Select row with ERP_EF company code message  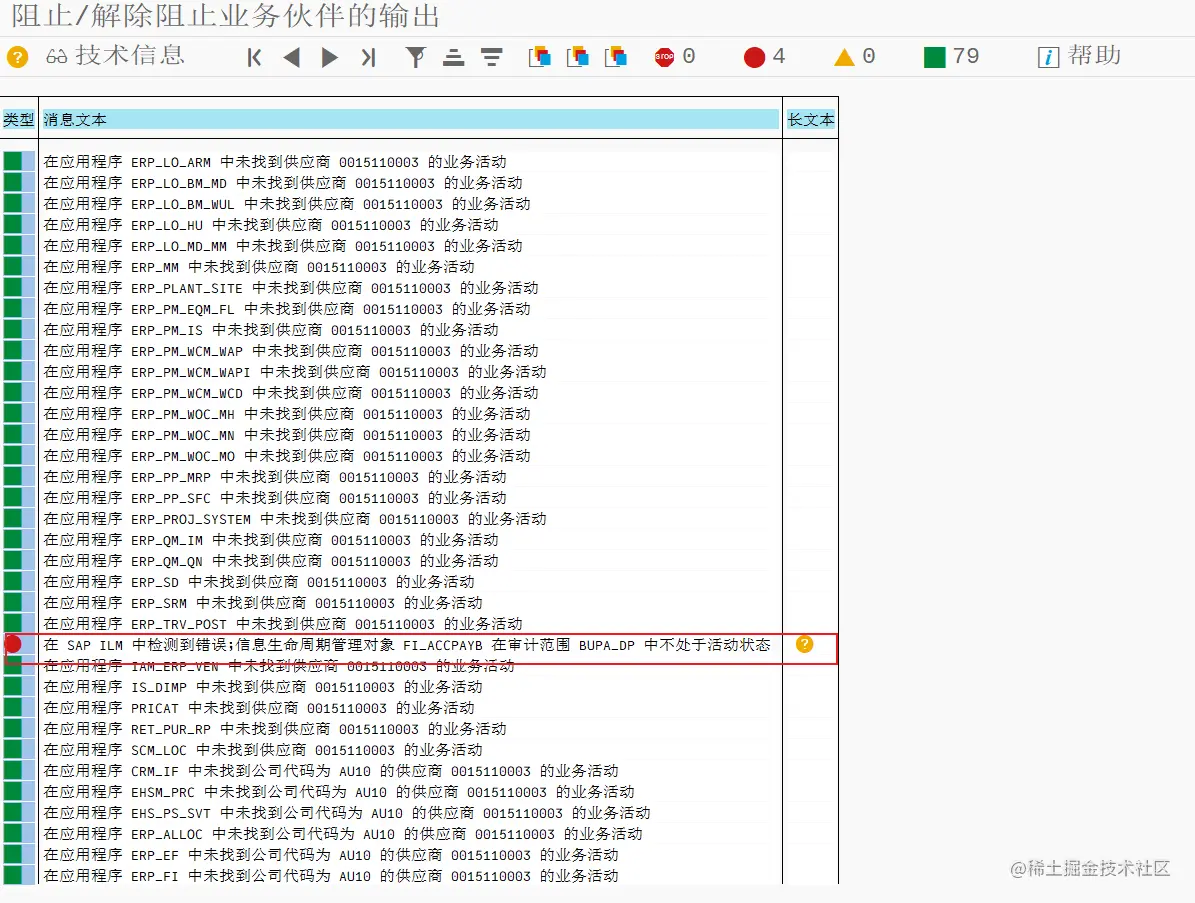pyautogui.click(x=331, y=855)
